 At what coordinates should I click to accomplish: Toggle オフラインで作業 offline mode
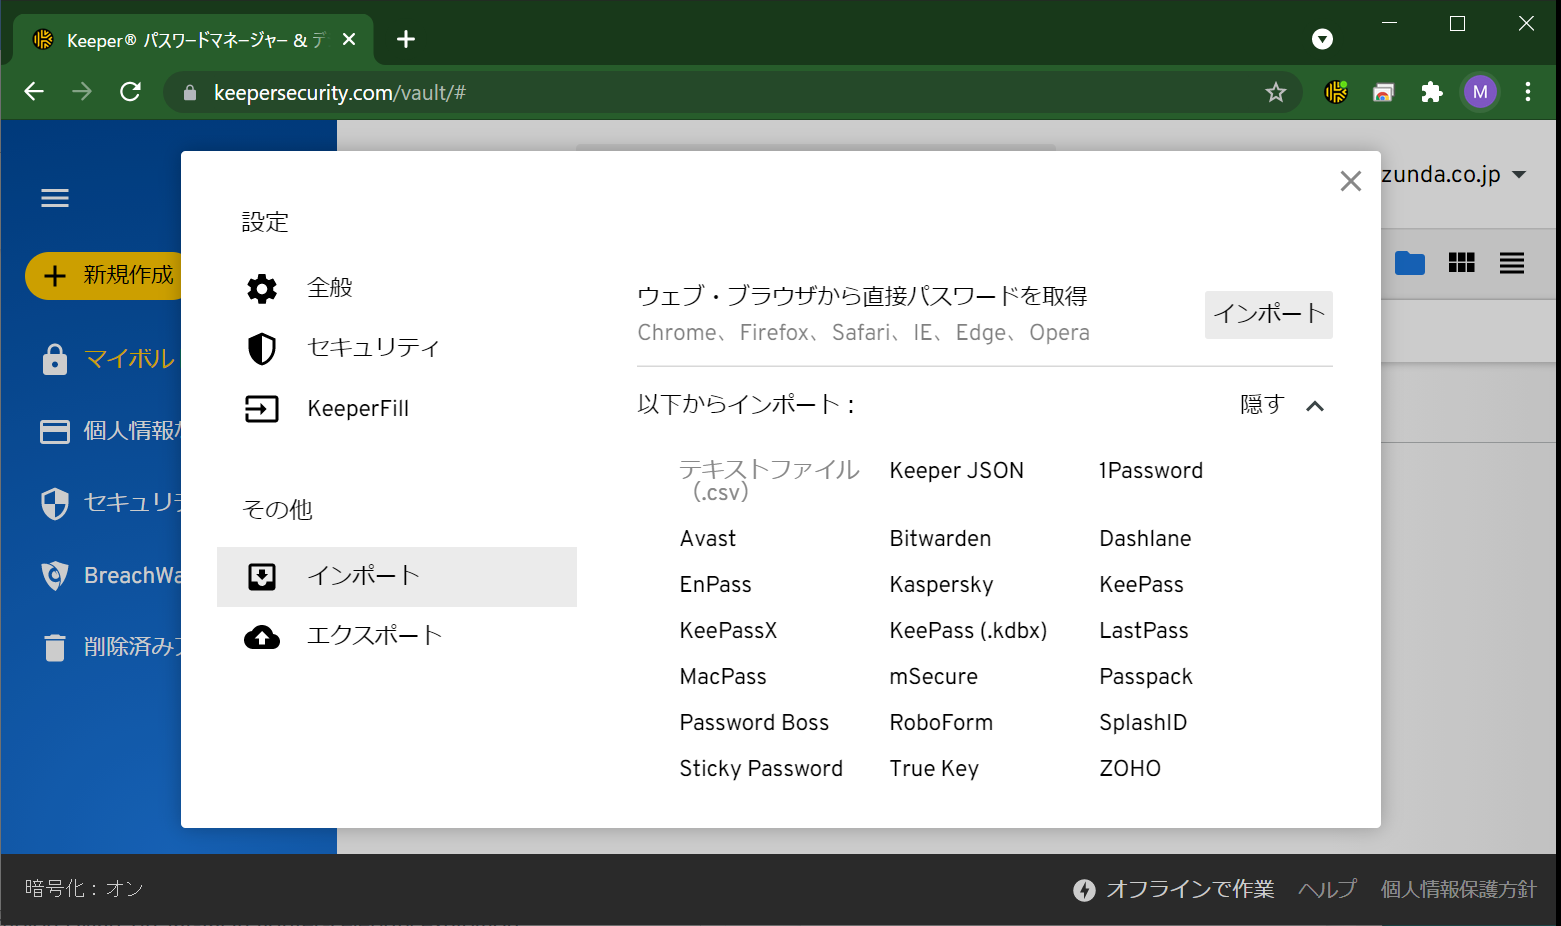point(1174,889)
